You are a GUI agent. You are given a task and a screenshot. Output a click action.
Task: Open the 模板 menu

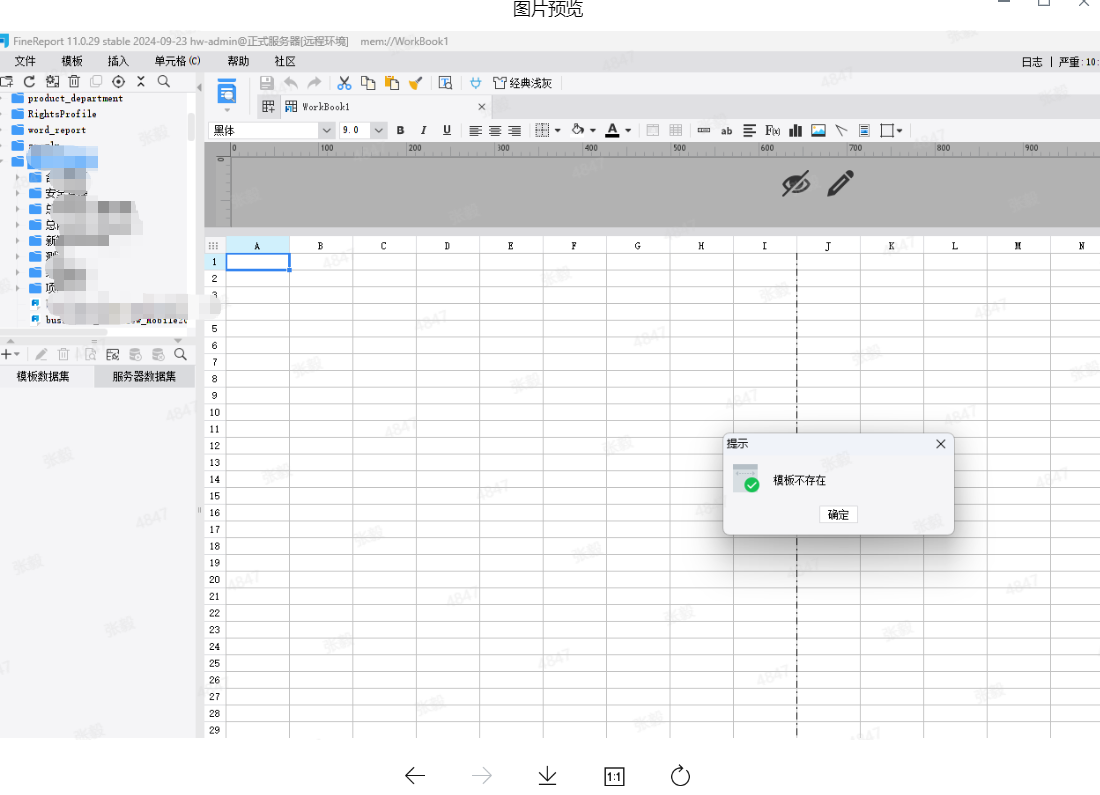(x=72, y=61)
